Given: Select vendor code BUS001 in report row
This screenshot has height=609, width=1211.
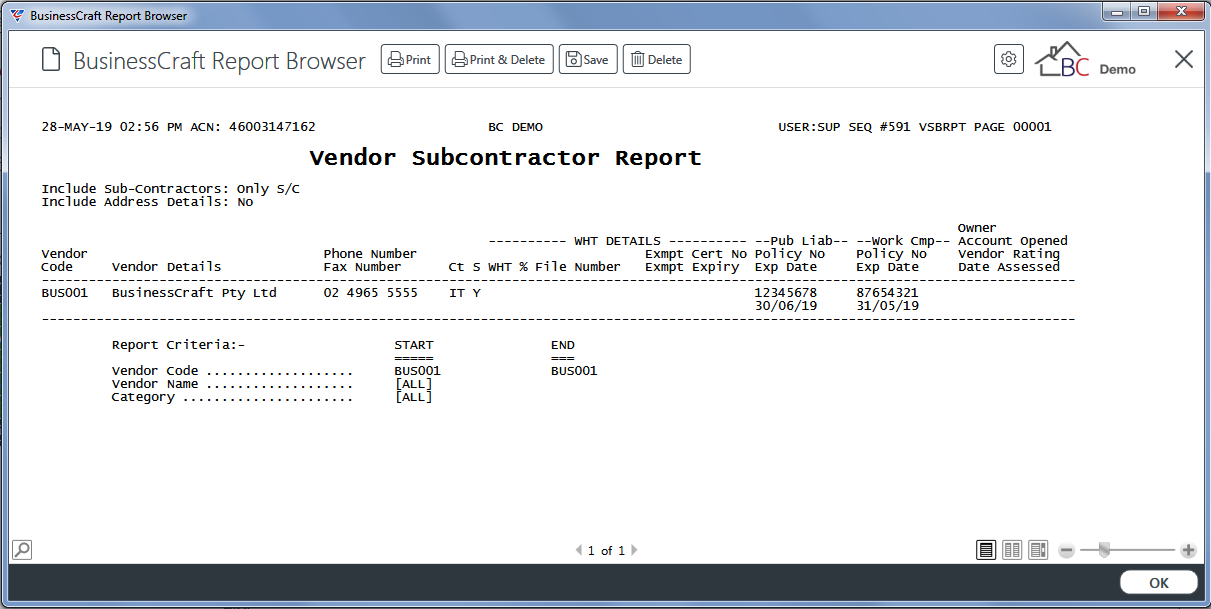Looking at the screenshot, I should (x=64, y=293).
